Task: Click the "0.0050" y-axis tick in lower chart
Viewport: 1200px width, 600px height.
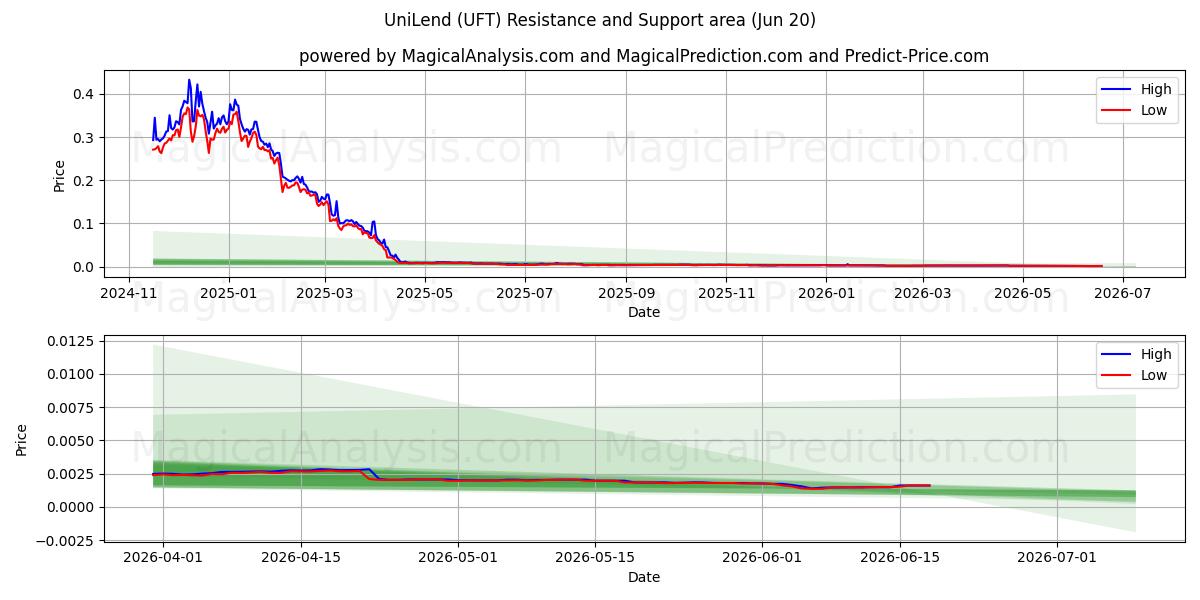Action: pos(71,441)
